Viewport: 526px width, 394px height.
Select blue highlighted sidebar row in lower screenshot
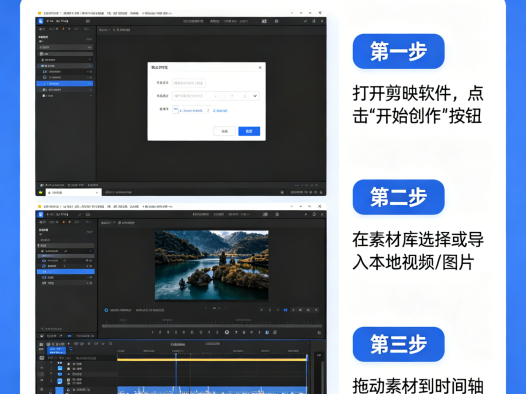[x=65, y=272]
